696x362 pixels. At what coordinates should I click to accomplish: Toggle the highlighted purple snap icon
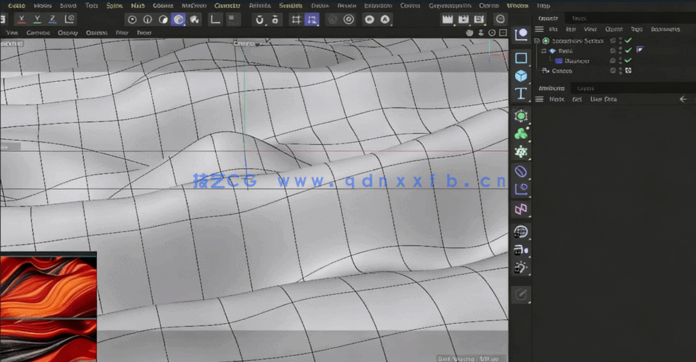tap(312, 20)
